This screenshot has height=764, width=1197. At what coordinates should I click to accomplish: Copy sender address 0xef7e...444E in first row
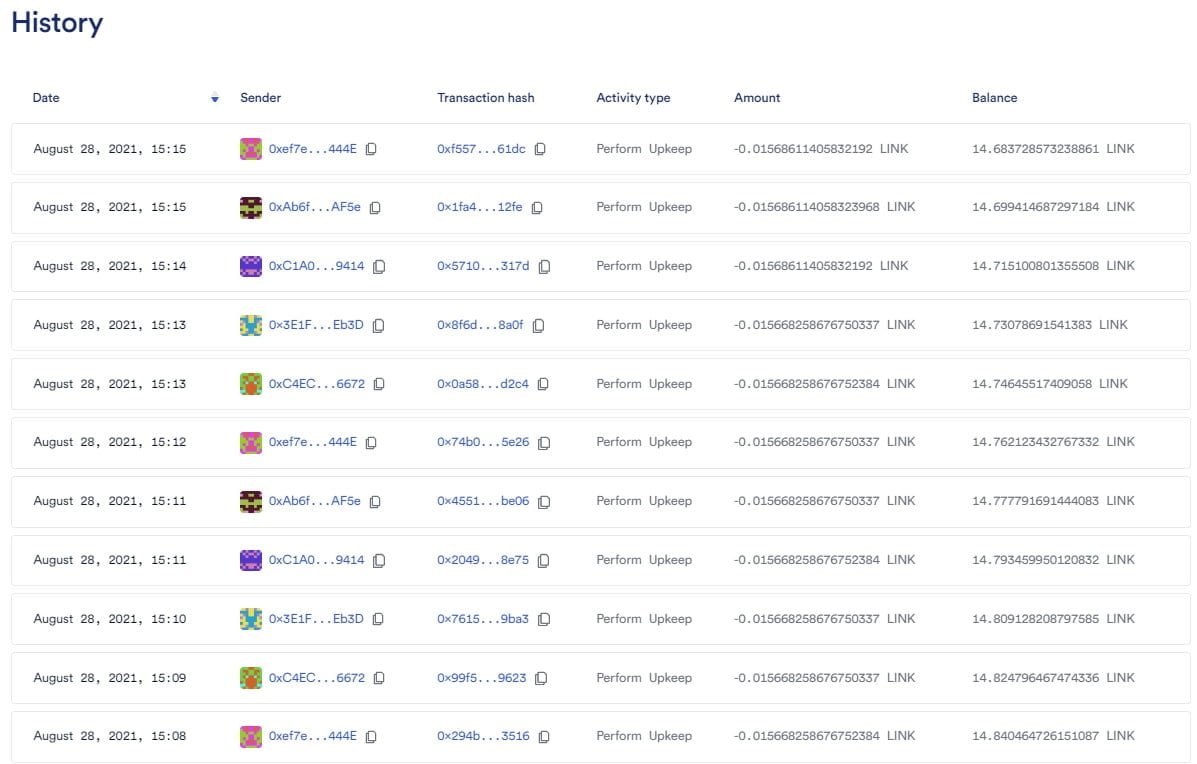coord(371,148)
